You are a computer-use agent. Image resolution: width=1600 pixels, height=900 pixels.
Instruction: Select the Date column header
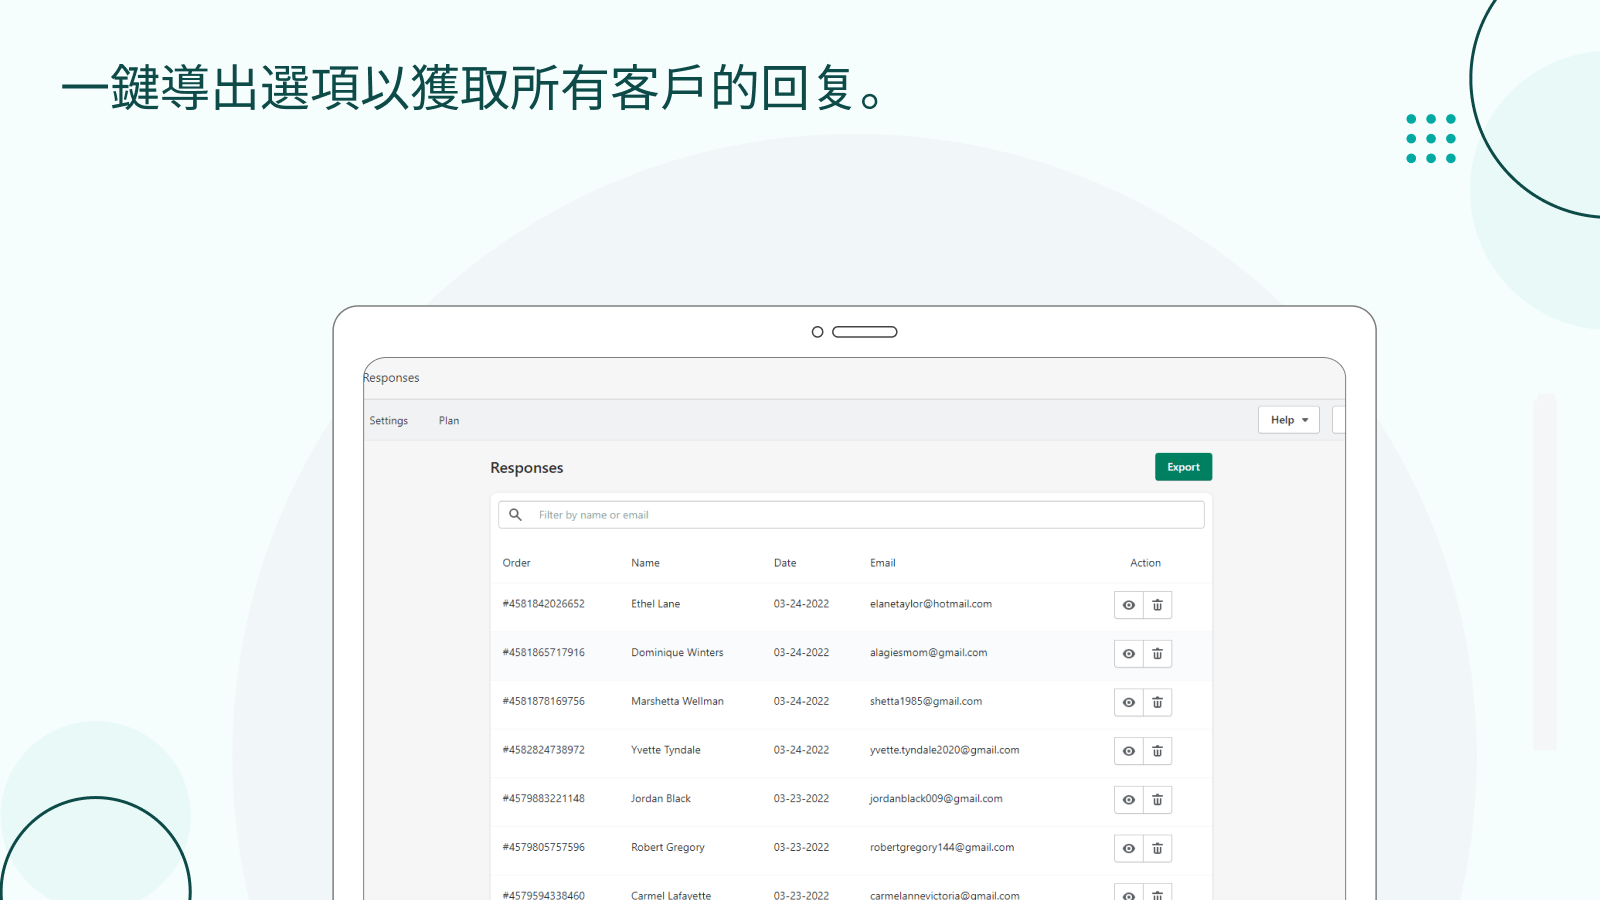tap(785, 563)
